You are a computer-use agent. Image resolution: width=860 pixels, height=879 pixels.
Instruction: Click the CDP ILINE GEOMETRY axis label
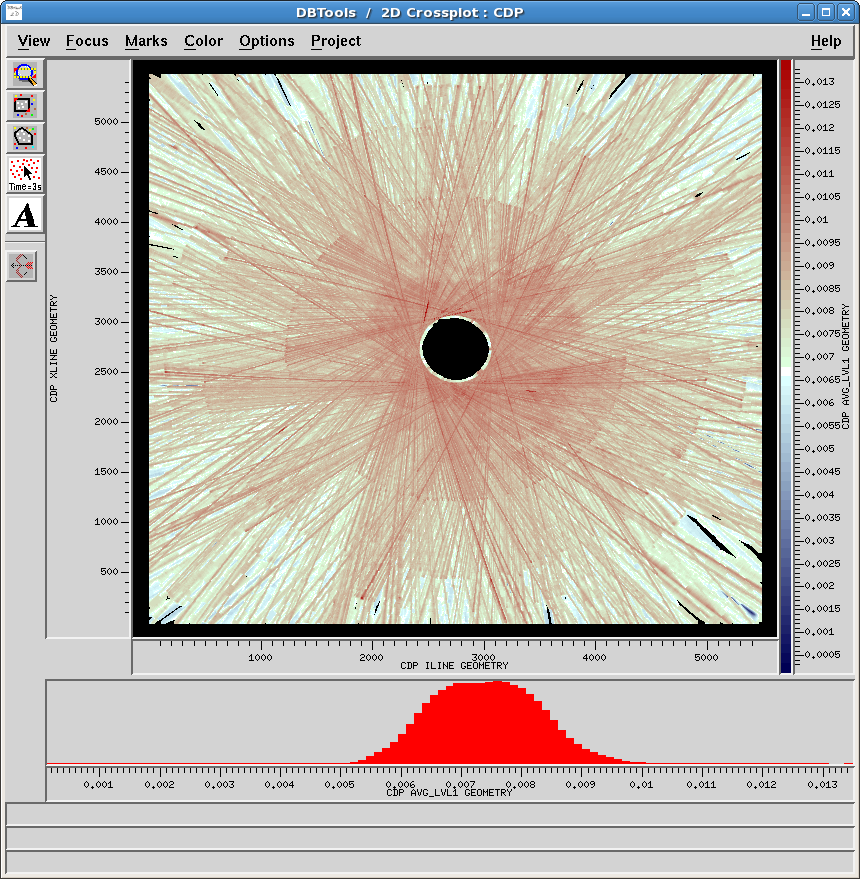click(454, 665)
